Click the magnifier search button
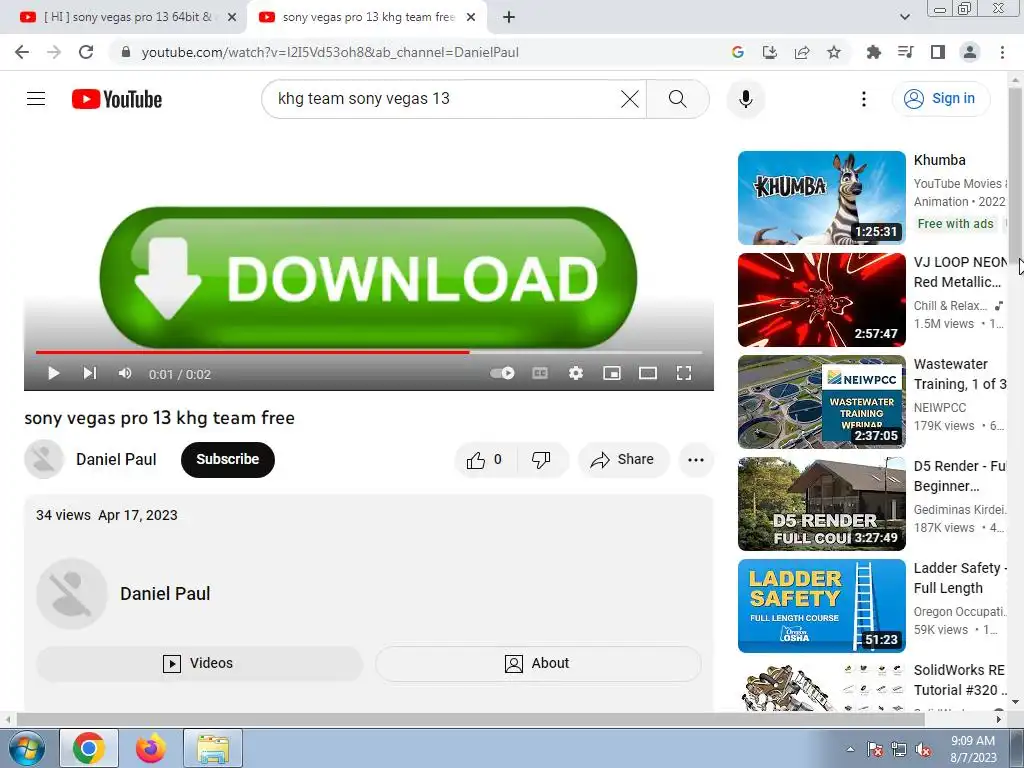The image size is (1024, 768). [678, 99]
